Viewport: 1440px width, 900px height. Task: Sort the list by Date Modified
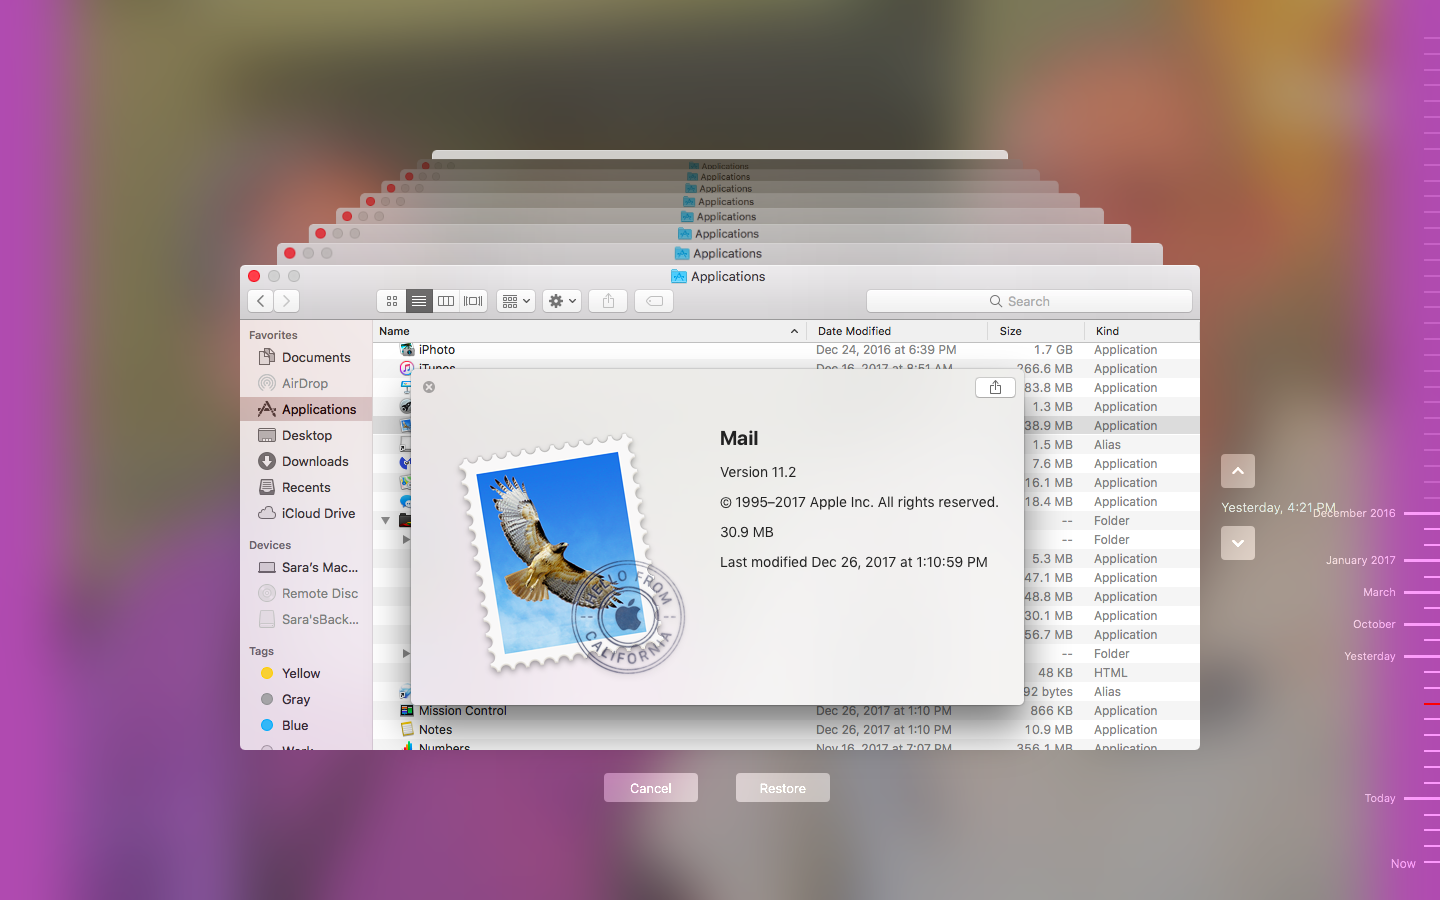click(x=897, y=331)
